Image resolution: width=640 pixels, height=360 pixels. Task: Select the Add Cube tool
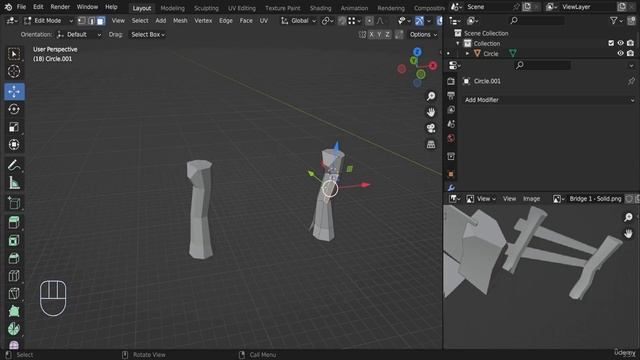click(x=14, y=203)
